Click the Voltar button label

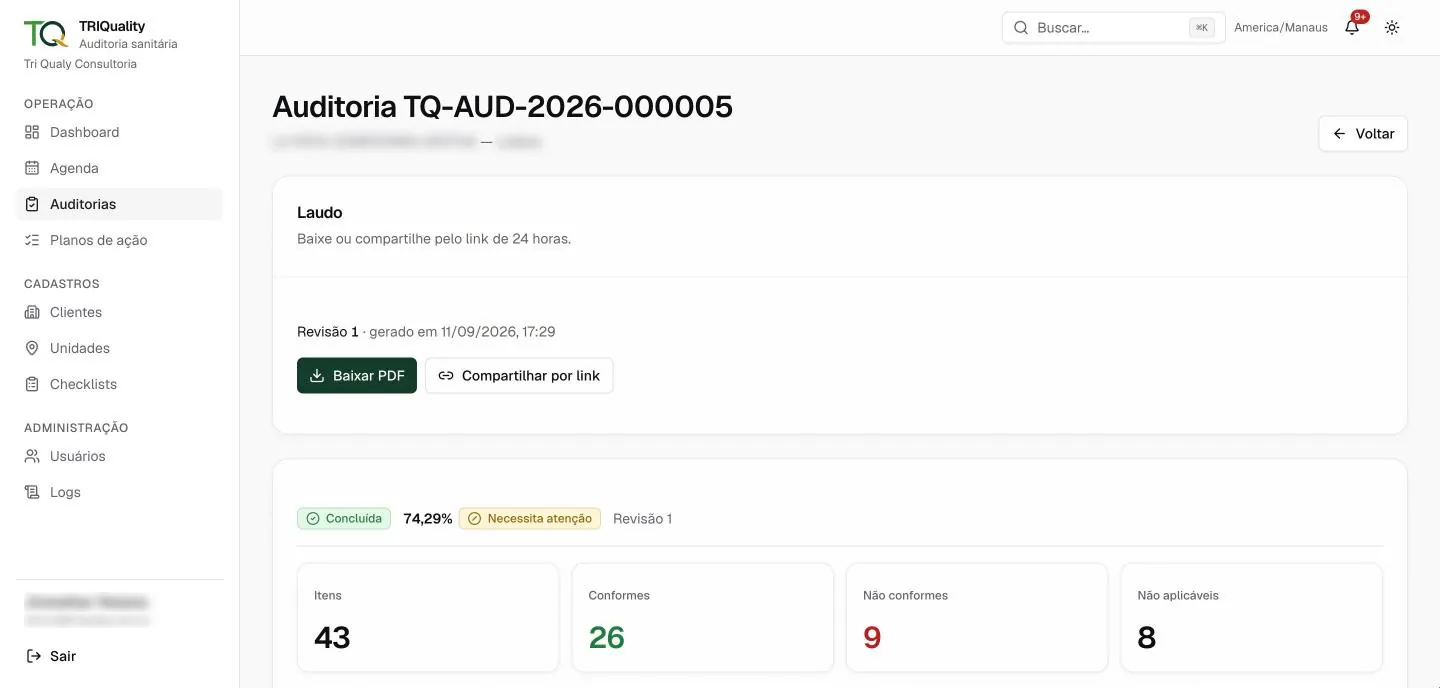click(1375, 134)
